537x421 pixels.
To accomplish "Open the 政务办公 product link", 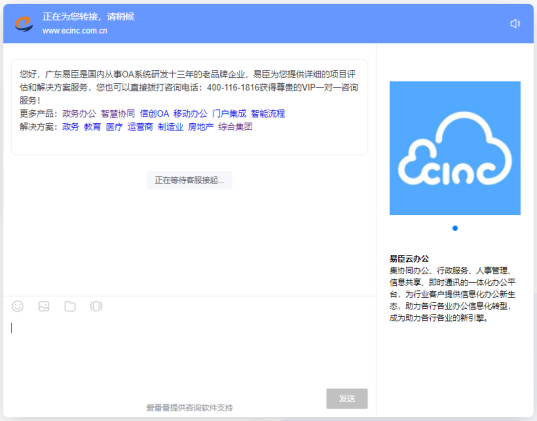I will coord(79,114).
